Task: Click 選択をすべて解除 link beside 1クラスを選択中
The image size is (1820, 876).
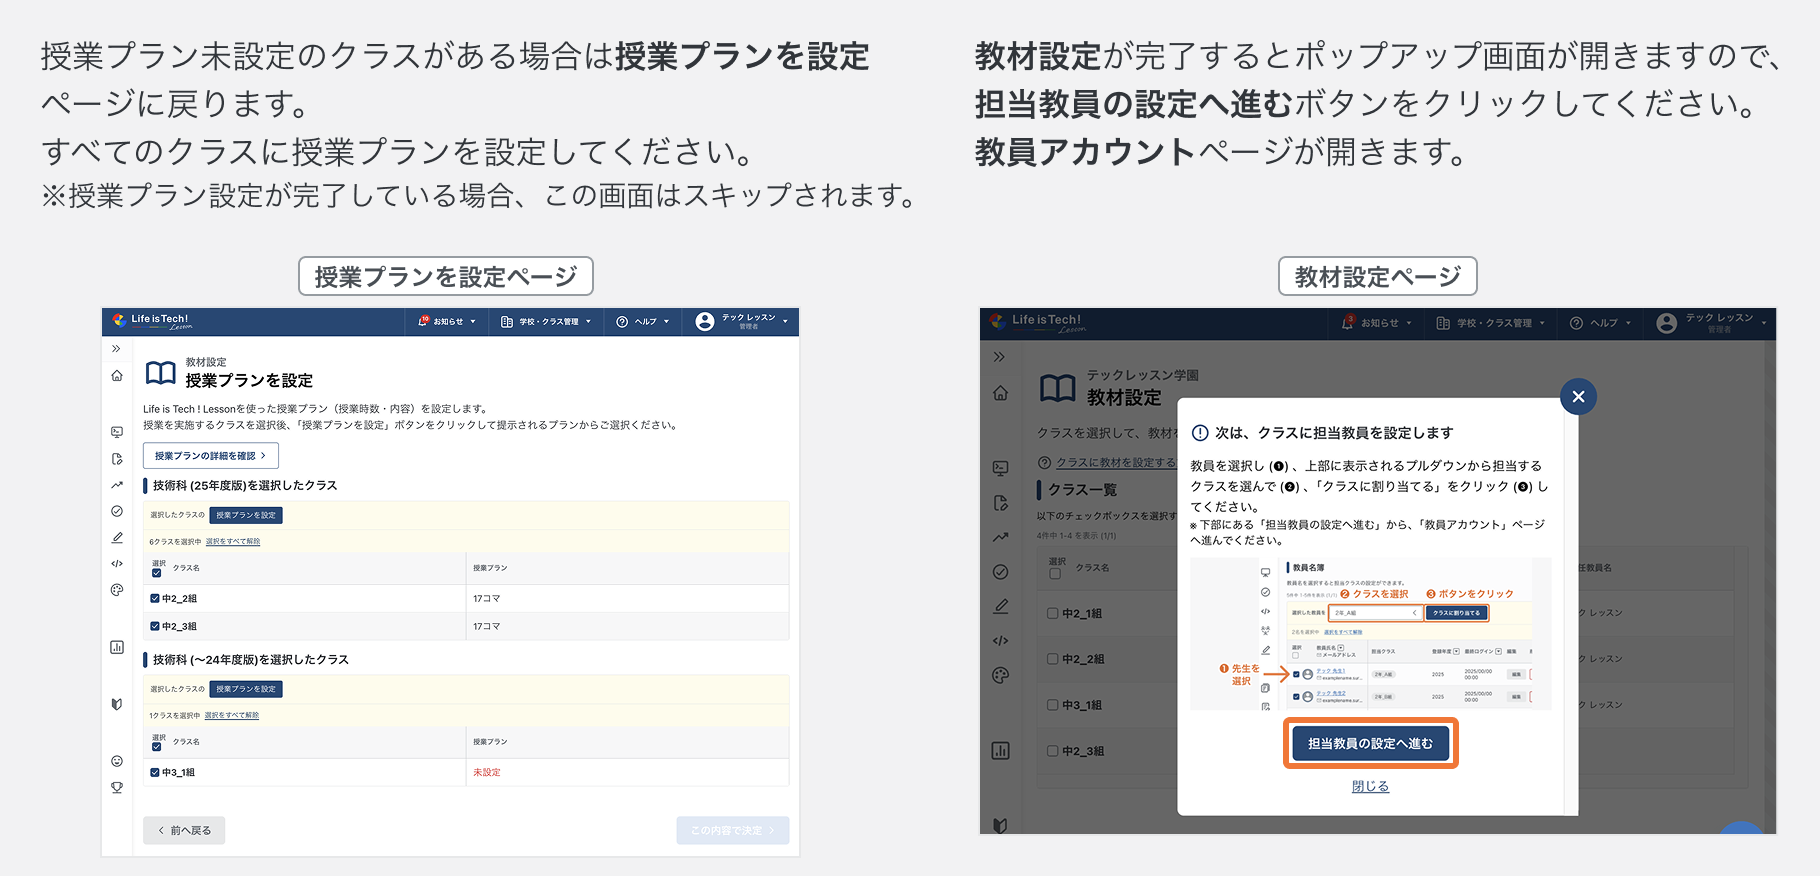Action: tap(232, 716)
